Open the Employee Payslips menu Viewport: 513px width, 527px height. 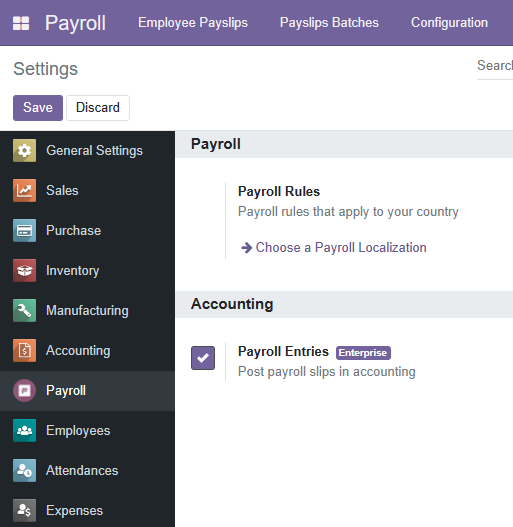(193, 23)
